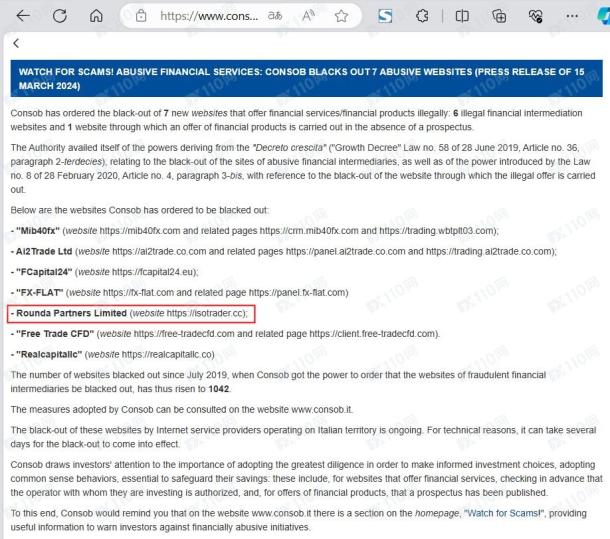The width and height of the screenshot is (610, 539).
Task: Open the browser home page icon
Action: point(96,16)
